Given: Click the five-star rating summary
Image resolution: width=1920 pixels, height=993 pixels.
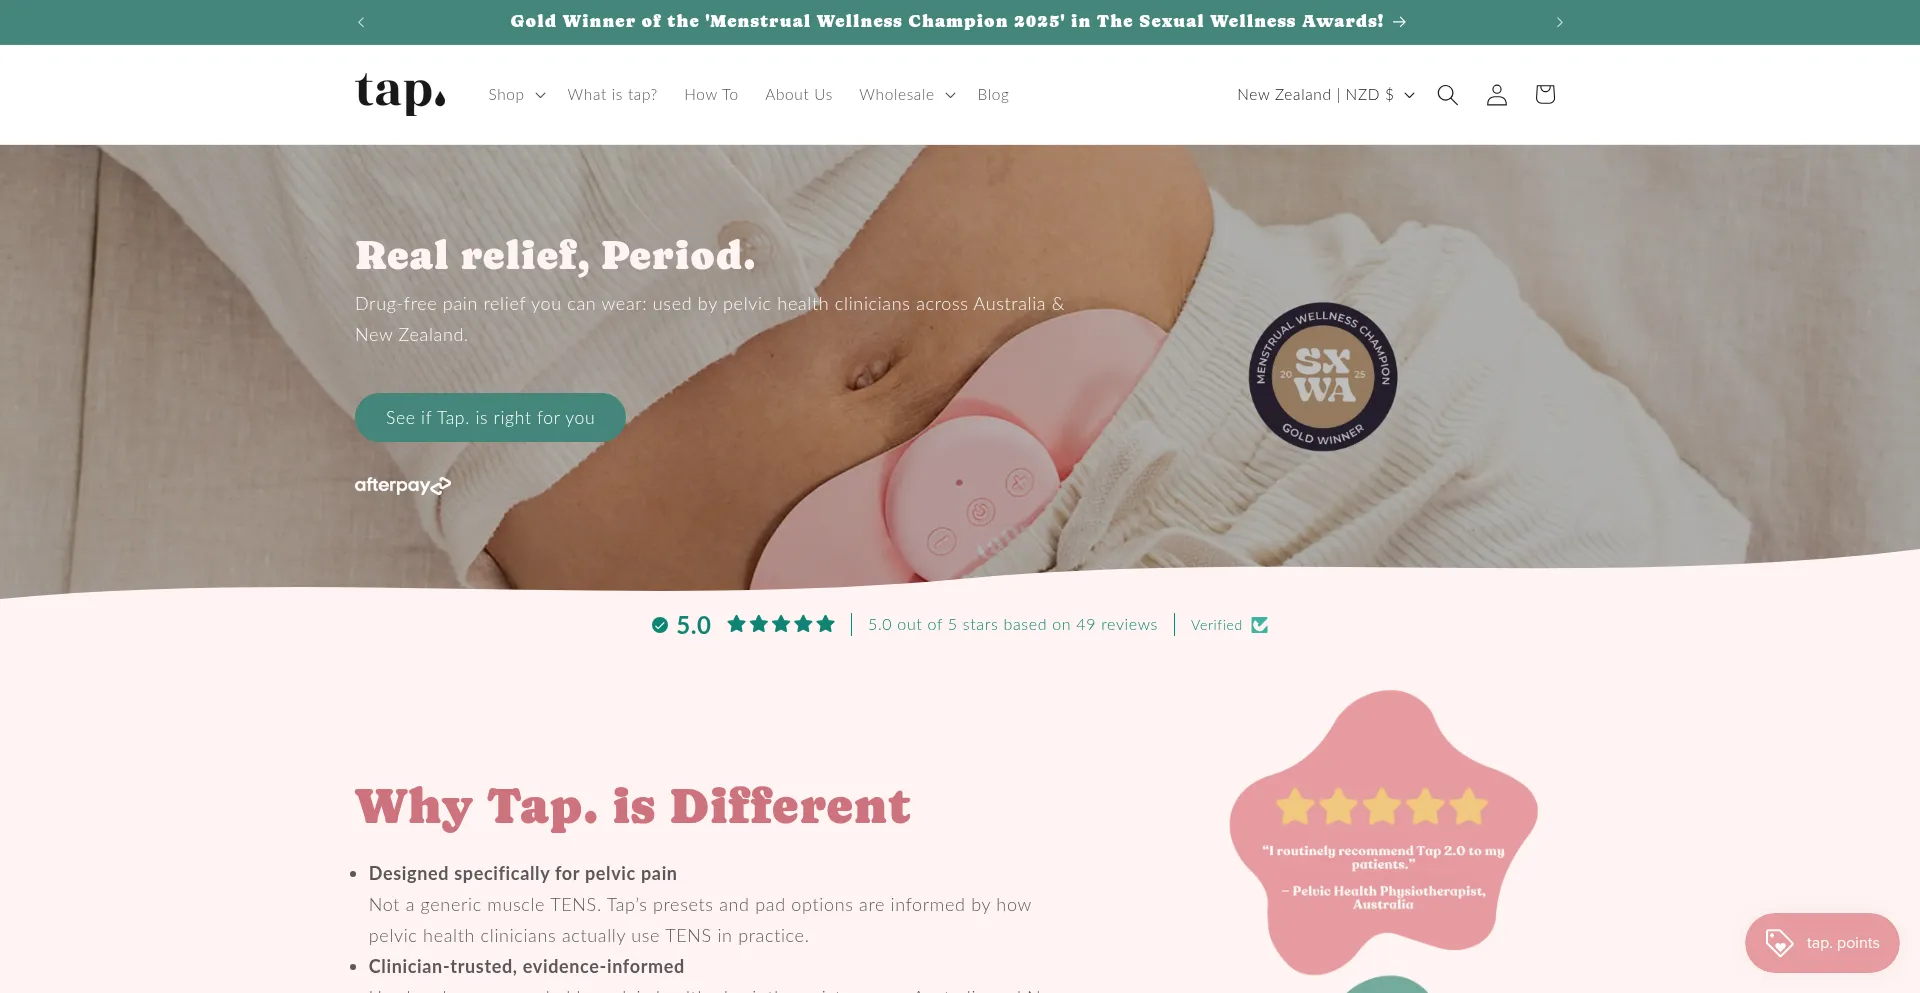Looking at the screenshot, I should pyautogui.click(x=780, y=625).
